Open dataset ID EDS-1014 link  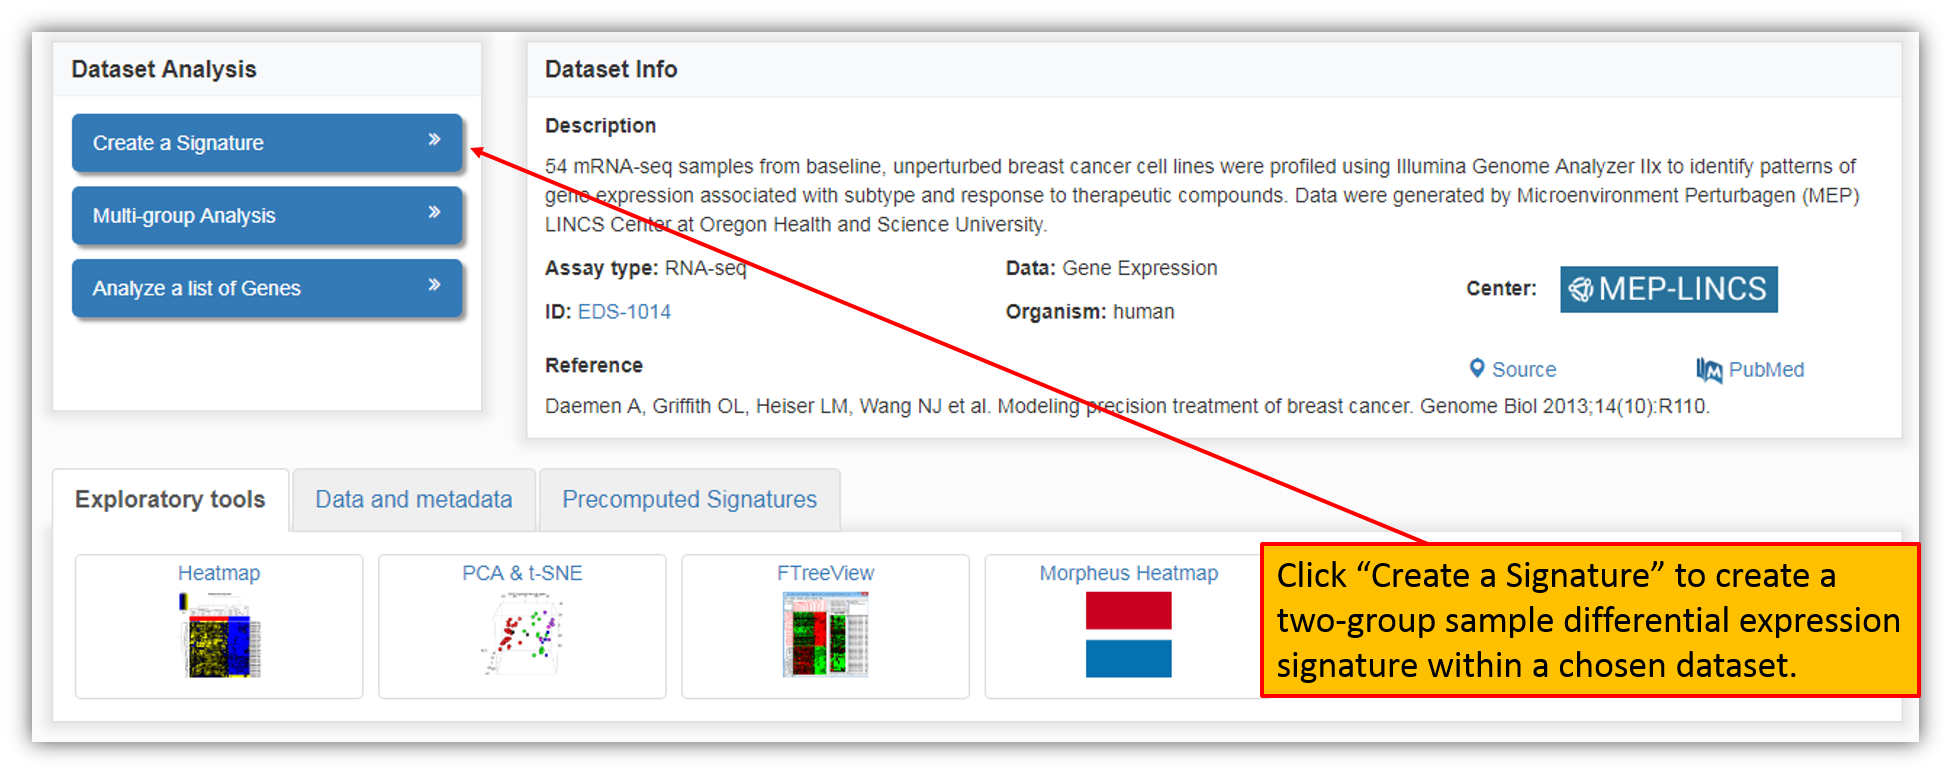(624, 312)
